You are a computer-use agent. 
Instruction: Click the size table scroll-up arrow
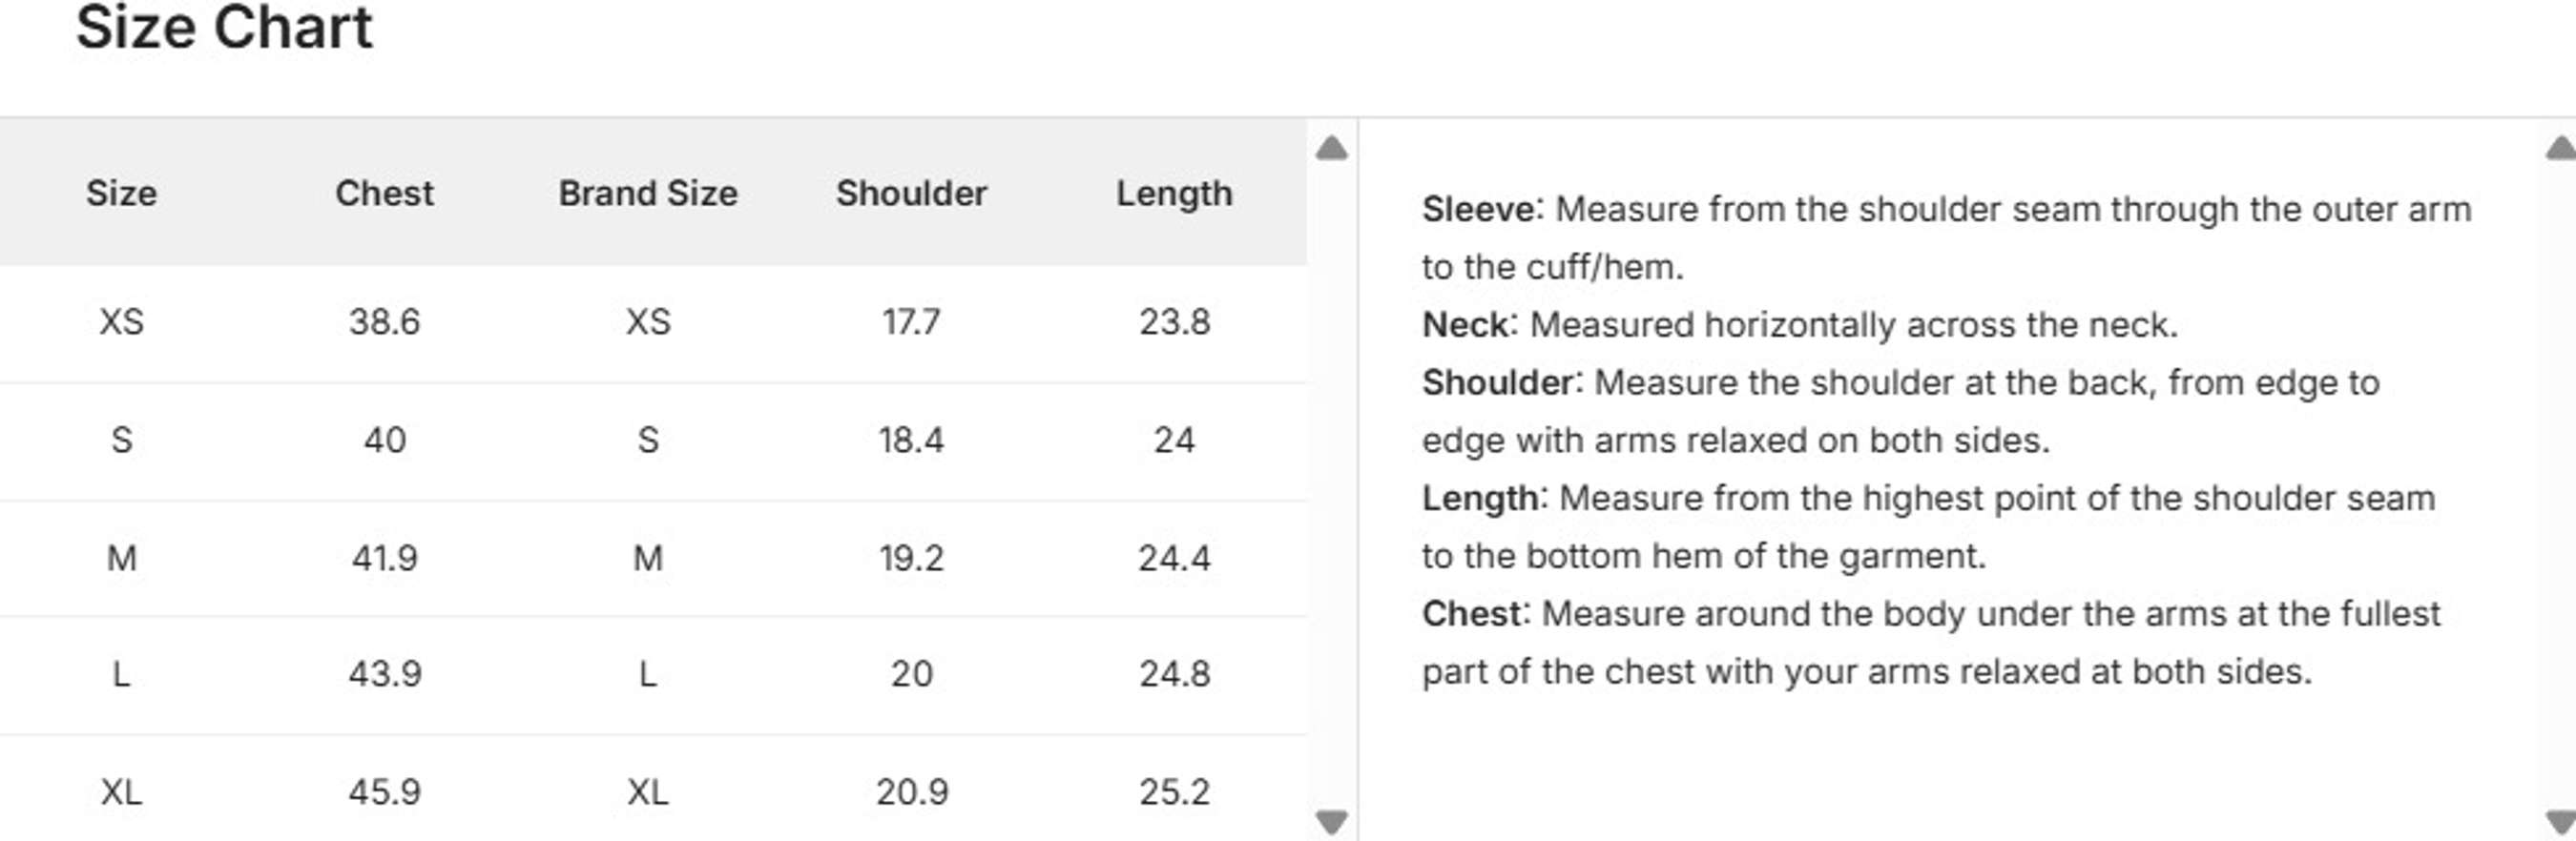[1332, 149]
